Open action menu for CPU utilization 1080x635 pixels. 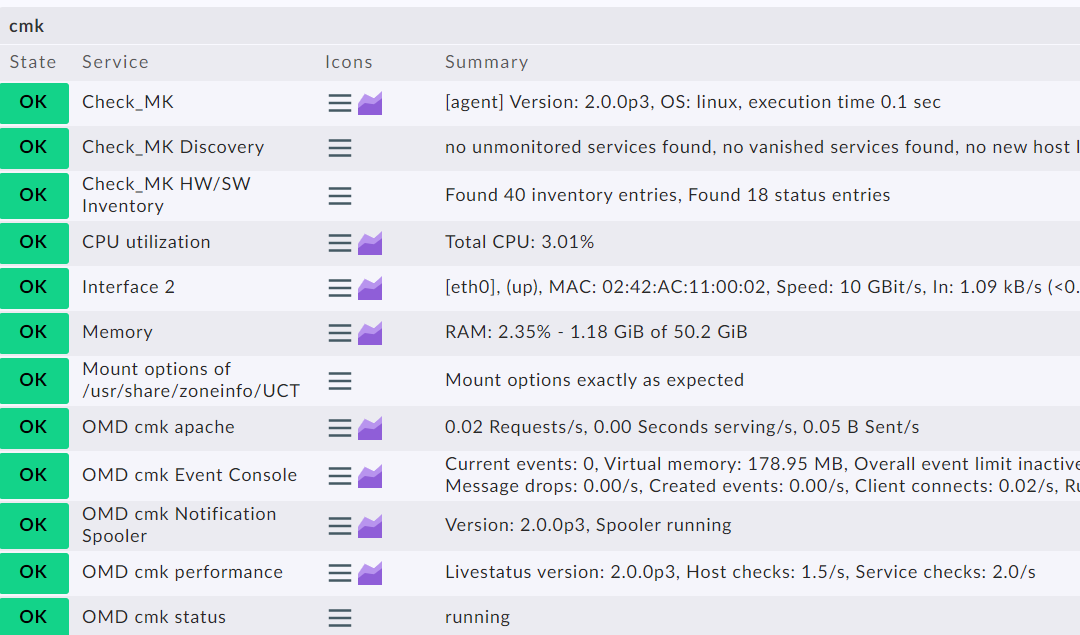[x=340, y=243]
